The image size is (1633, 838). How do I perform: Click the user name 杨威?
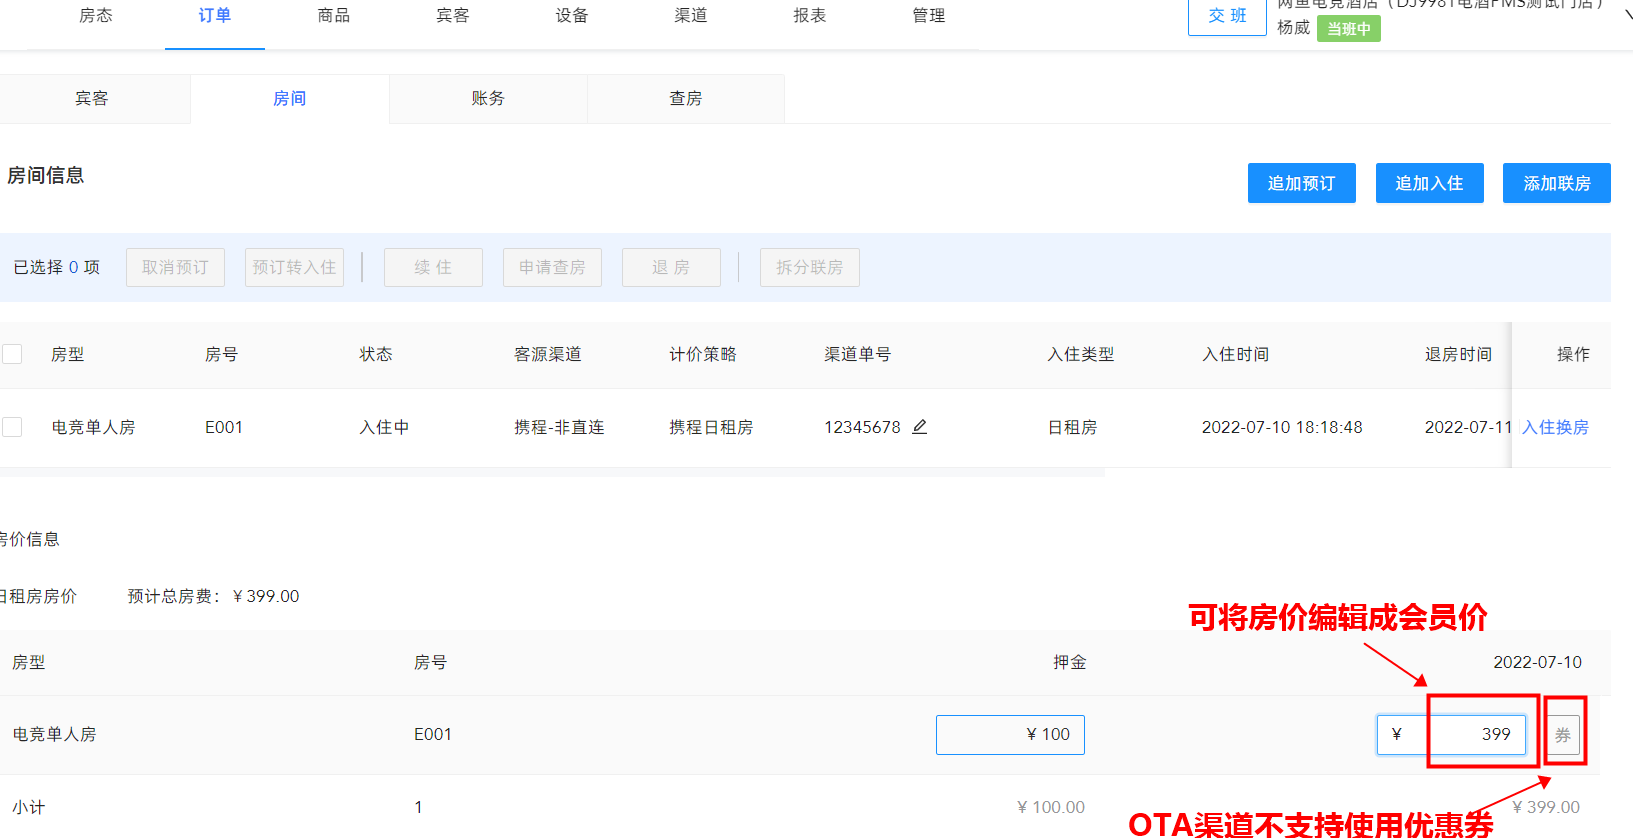pos(1293,28)
